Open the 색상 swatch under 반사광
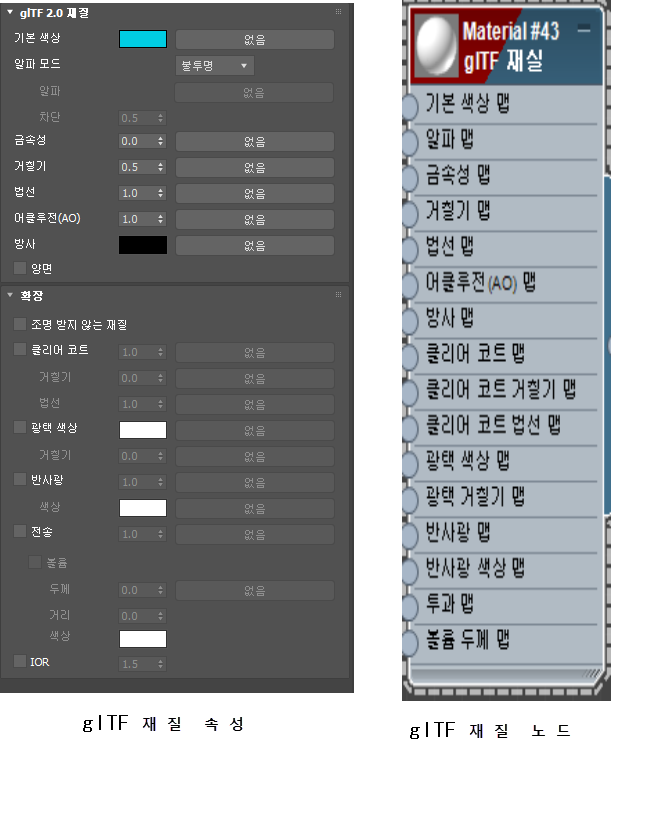The image size is (655, 835). [x=143, y=507]
